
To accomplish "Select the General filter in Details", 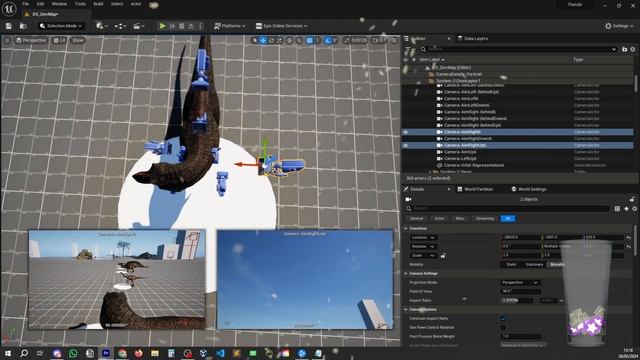I will click(x=416, y=219).
